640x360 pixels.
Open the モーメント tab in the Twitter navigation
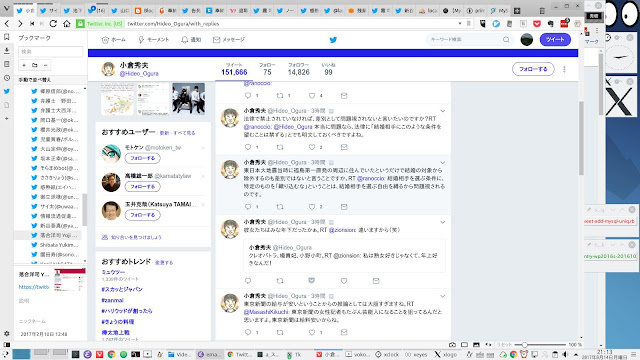point(153,40)
